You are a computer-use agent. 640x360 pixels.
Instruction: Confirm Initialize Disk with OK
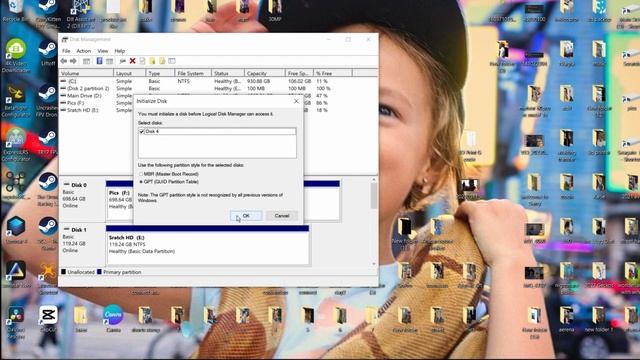[246, 216]
